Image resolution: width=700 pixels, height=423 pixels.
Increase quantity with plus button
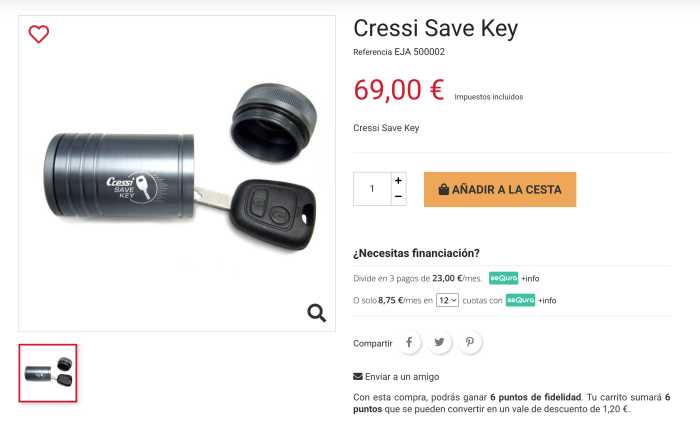point(398,181)
